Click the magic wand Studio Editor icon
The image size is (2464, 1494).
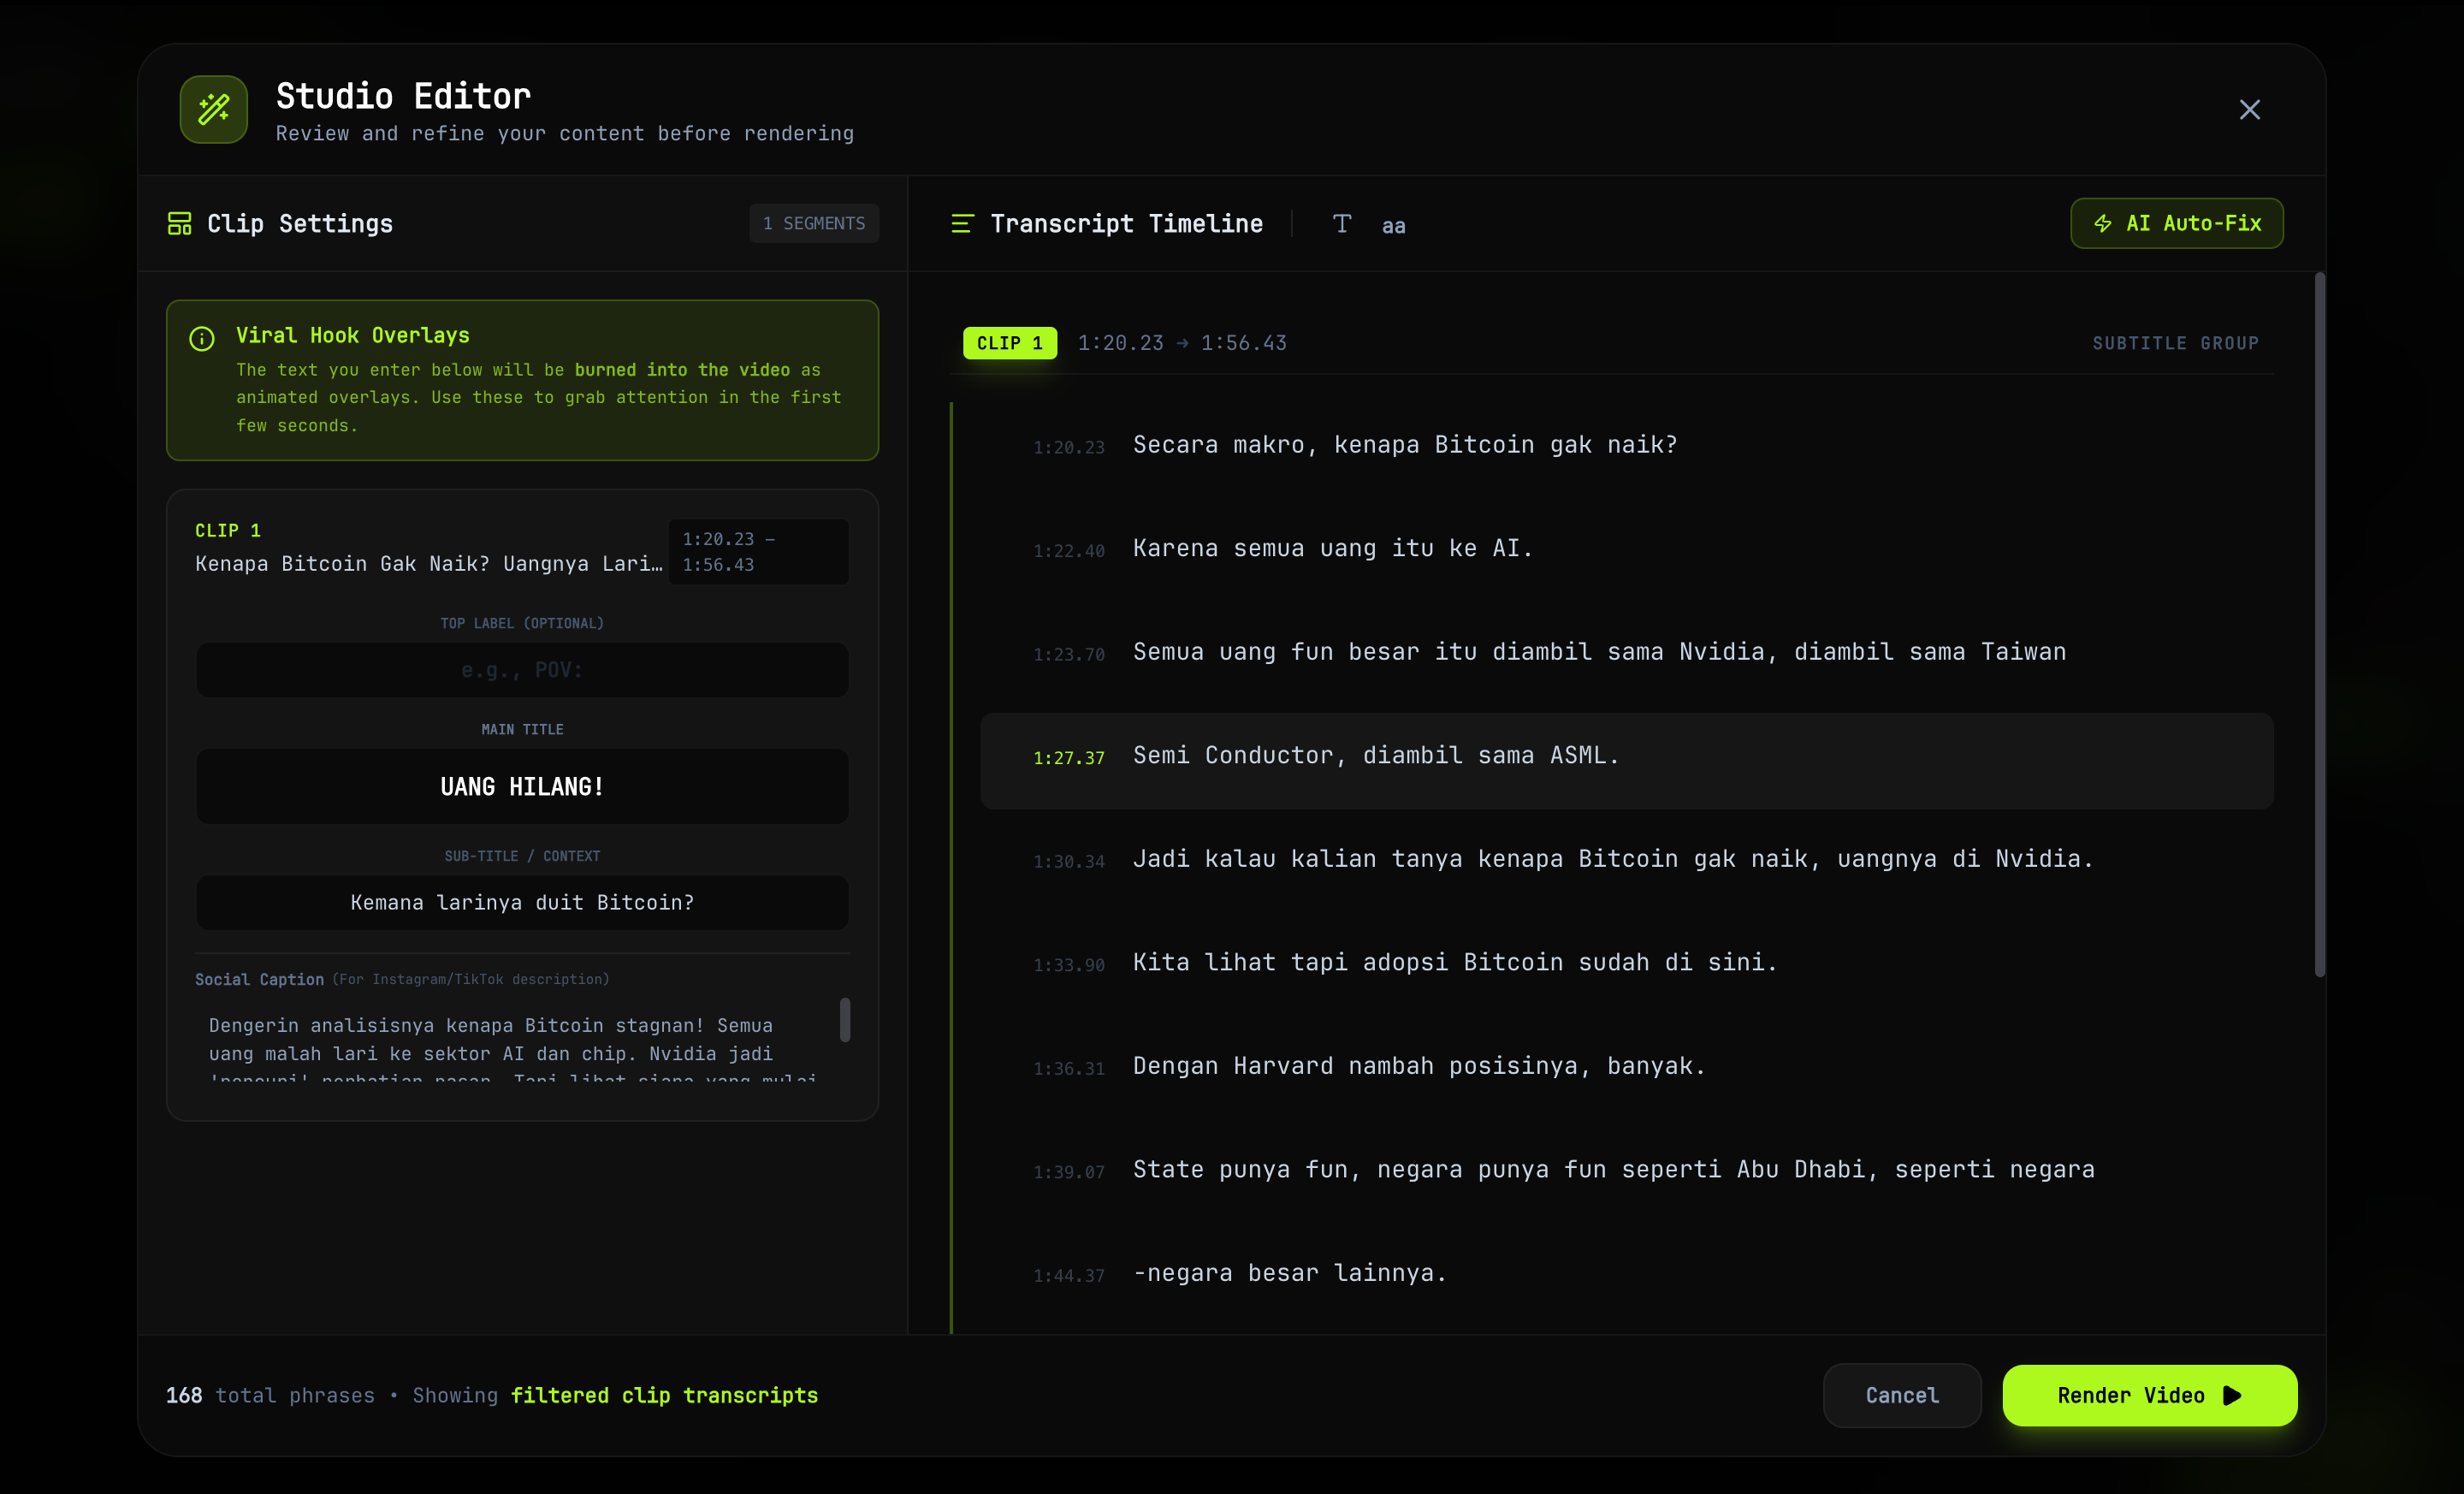(x=213, y=109)
